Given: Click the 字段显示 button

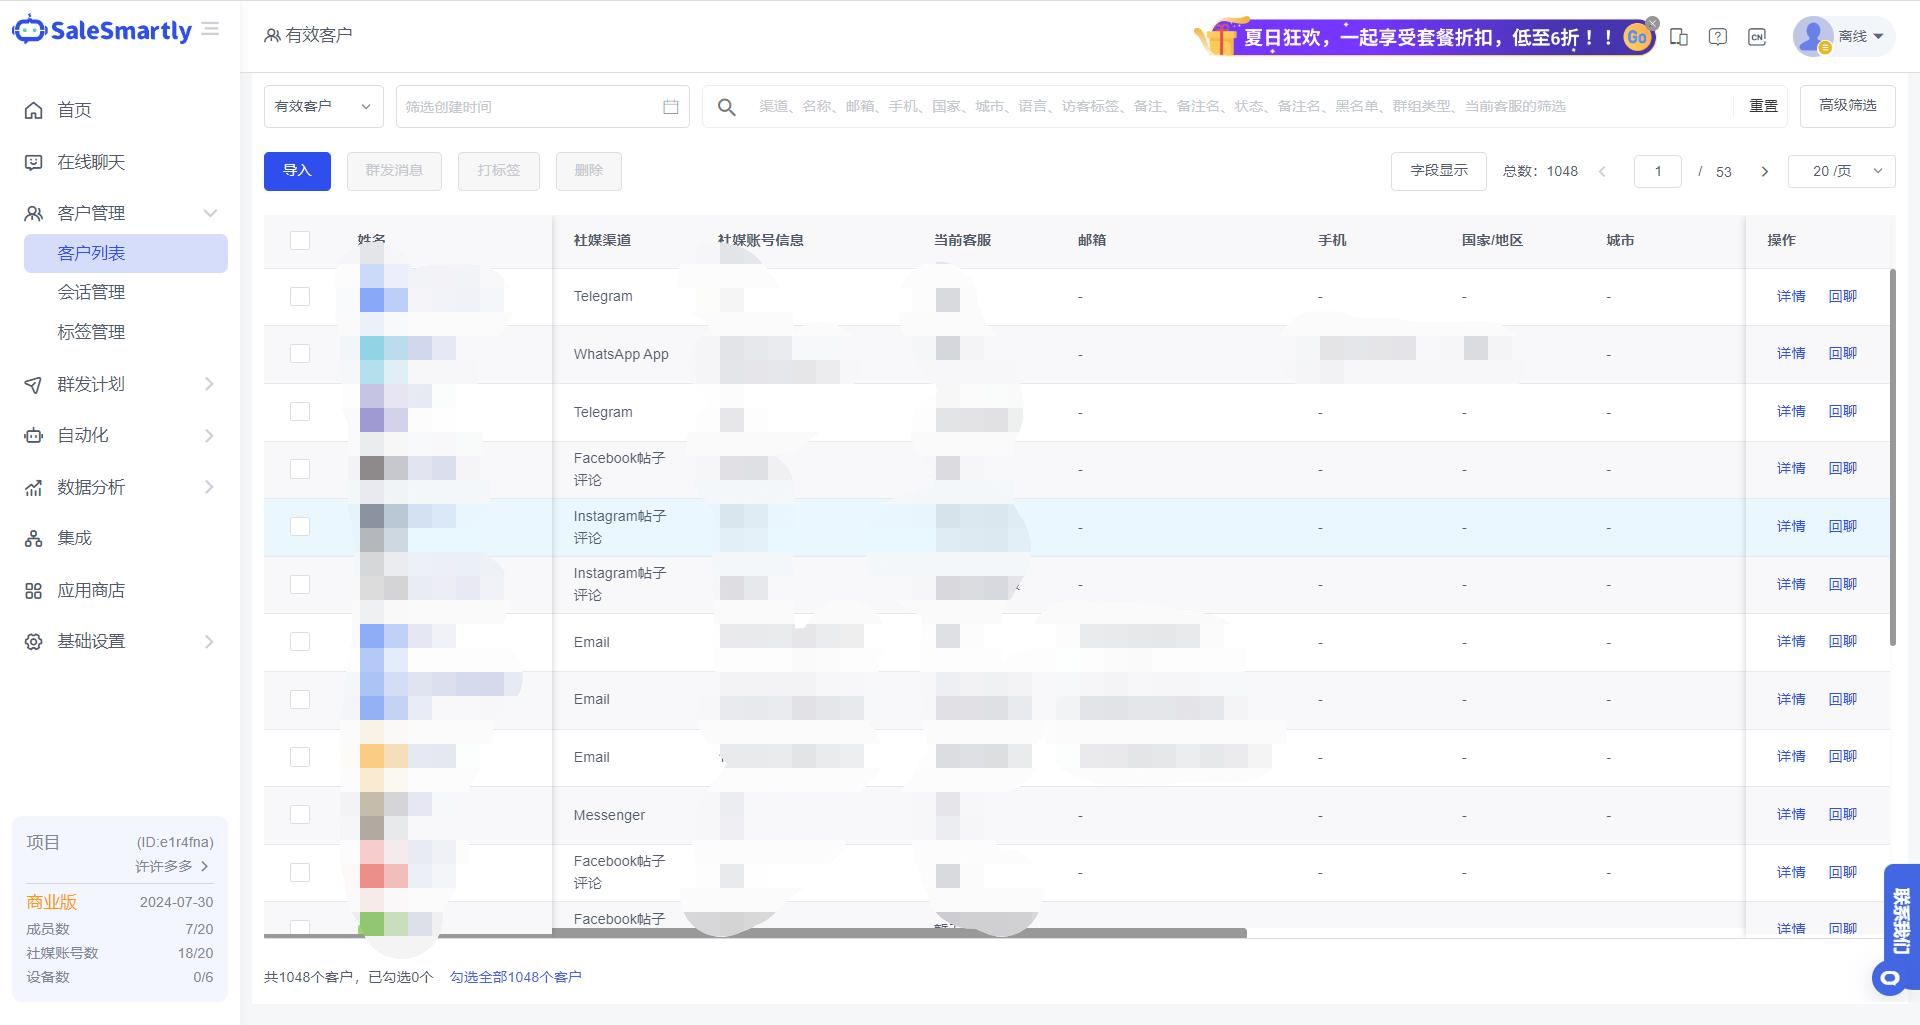Looking at the screenshot, I should point(1439,171).
